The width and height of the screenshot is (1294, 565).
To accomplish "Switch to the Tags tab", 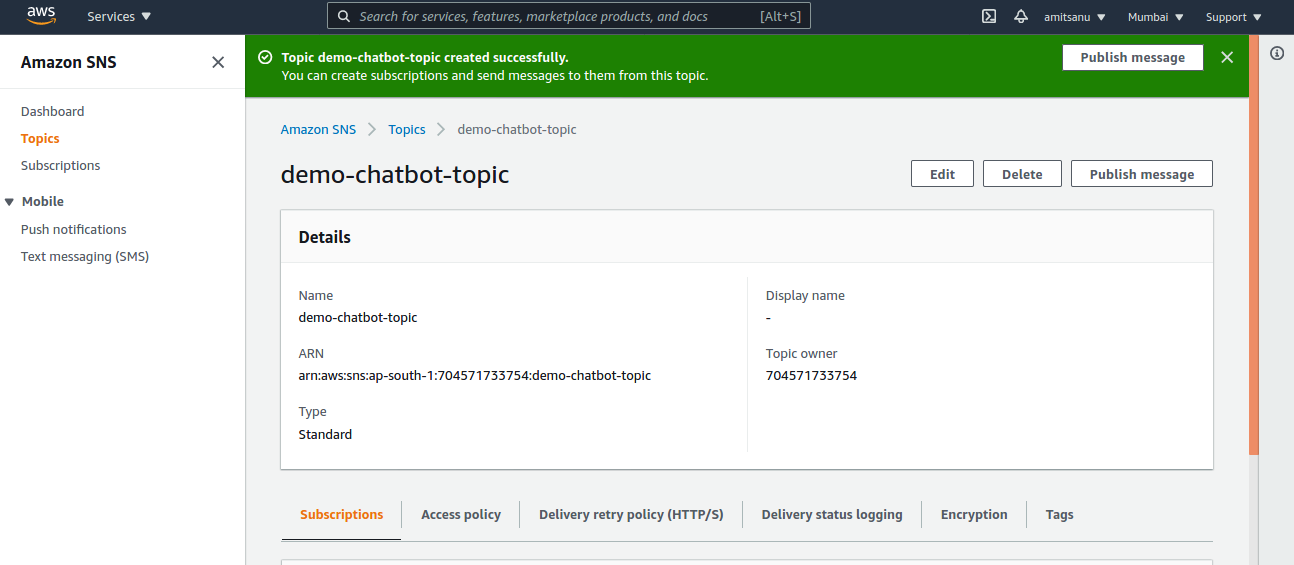I will (x=1059, y=514).
